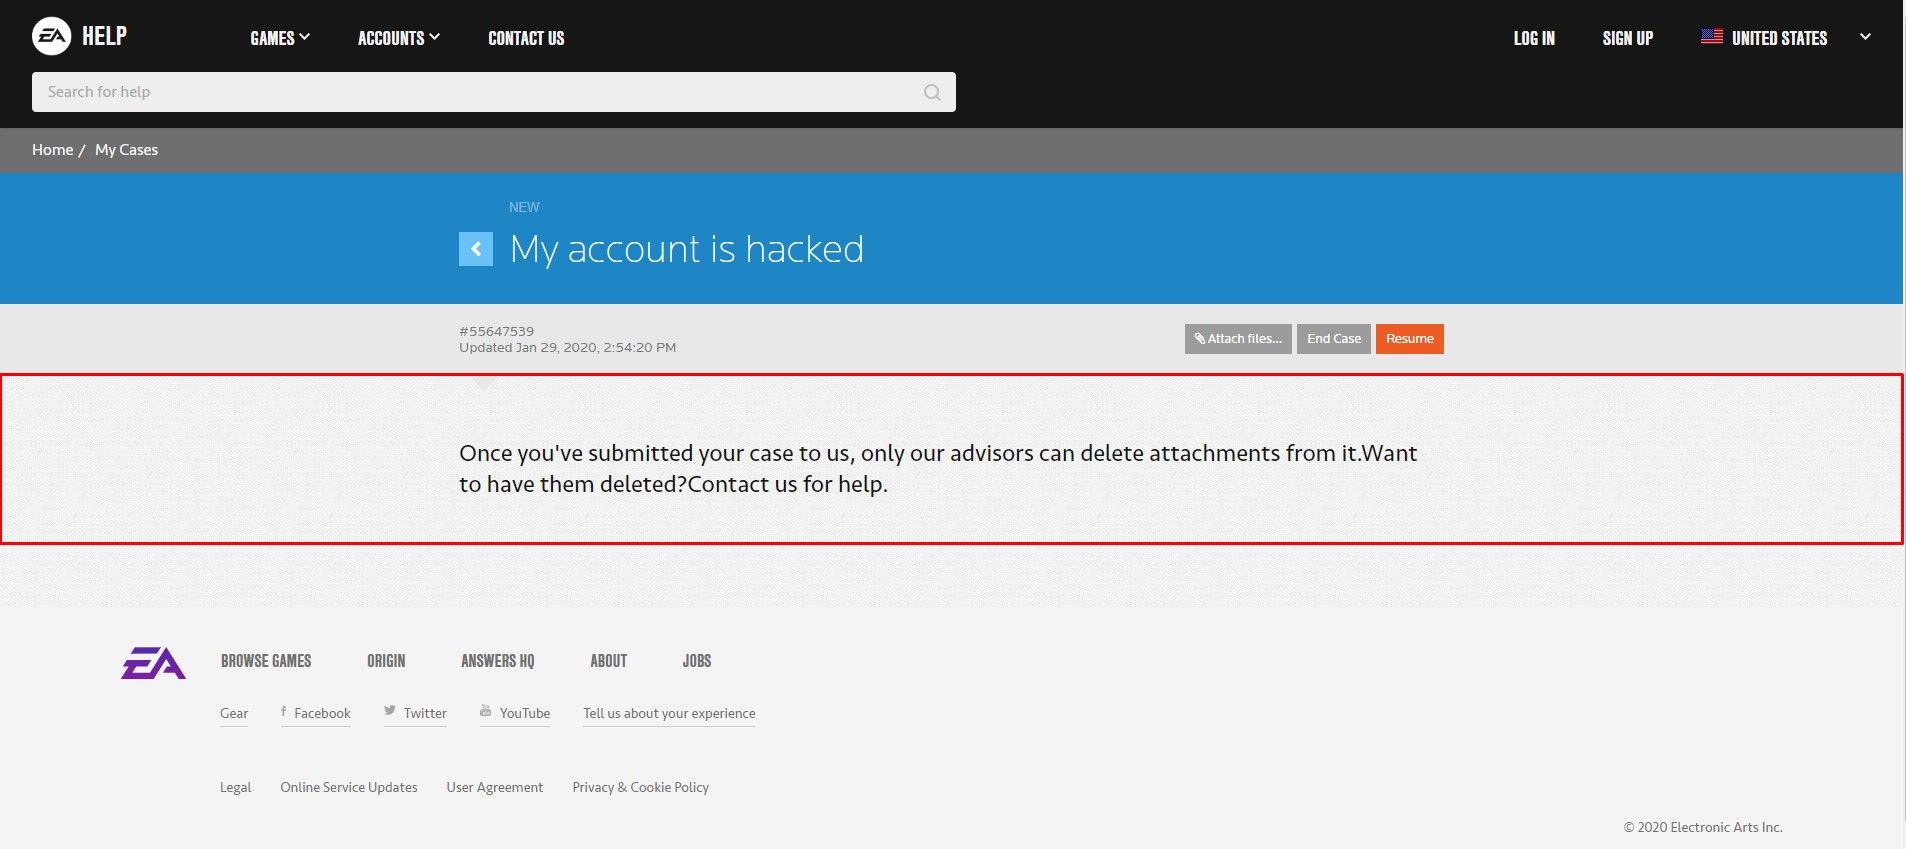Click the End Case button

(x=1333, y=339)
